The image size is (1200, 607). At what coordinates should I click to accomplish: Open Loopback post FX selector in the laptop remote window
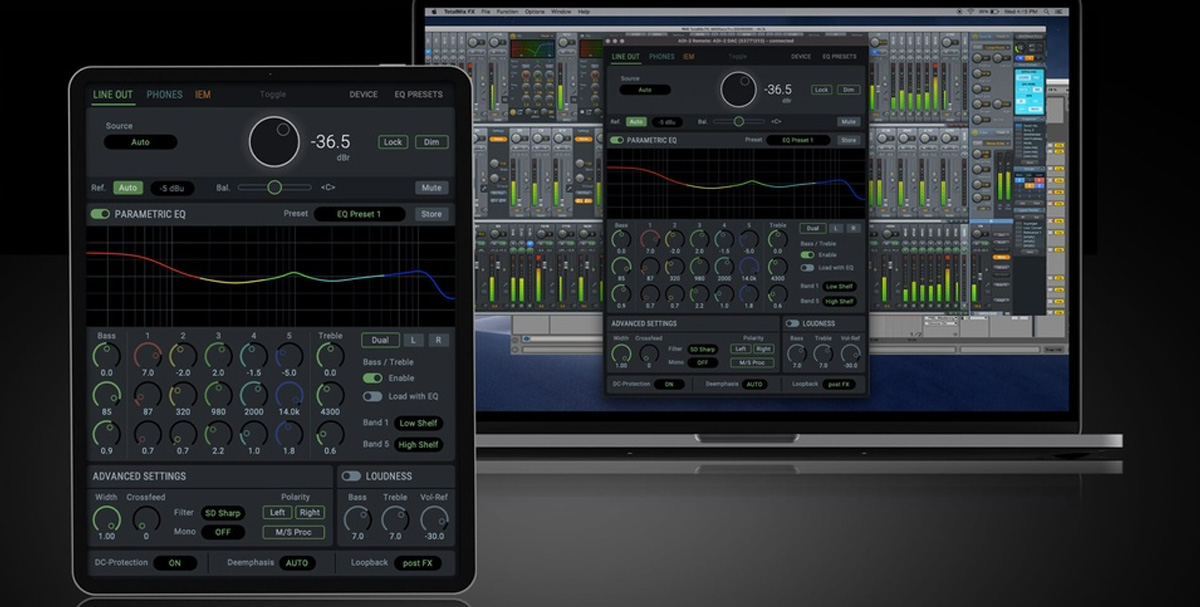click(x=840, y=384)
